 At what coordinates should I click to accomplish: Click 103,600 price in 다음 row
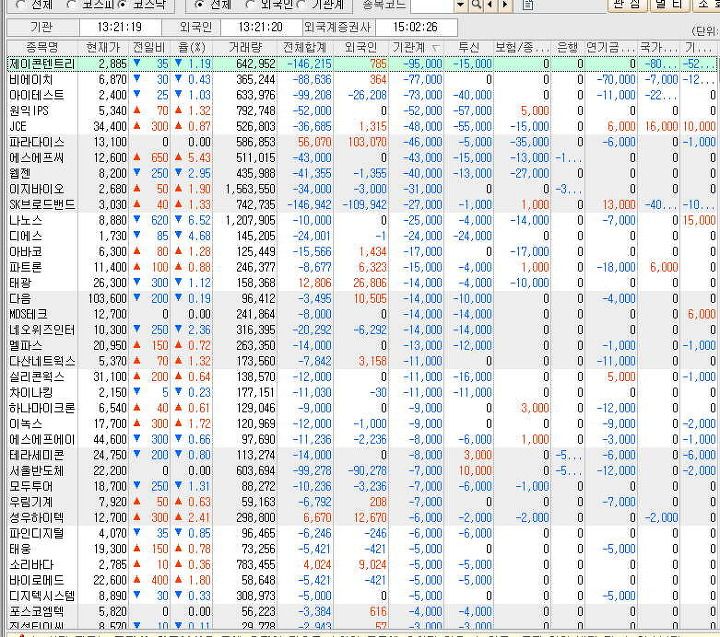click(107, 299)
